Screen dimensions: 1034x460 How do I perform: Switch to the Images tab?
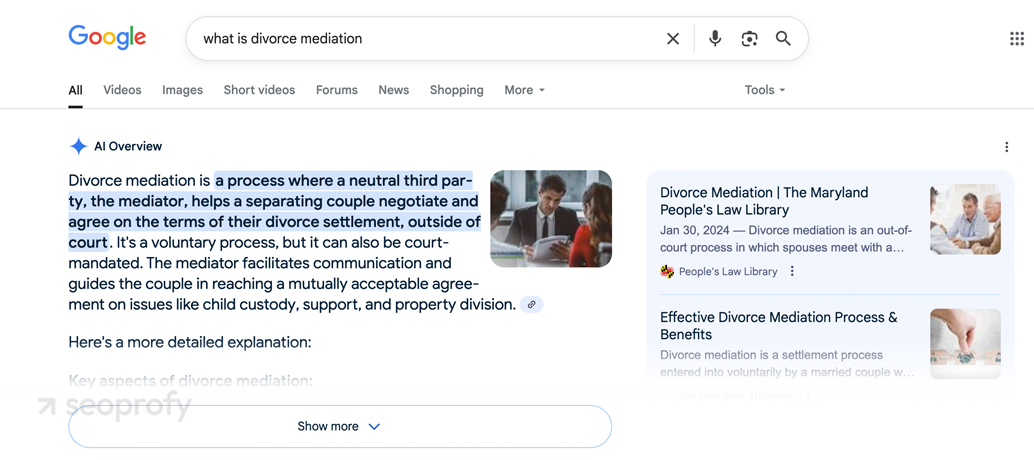183,90
